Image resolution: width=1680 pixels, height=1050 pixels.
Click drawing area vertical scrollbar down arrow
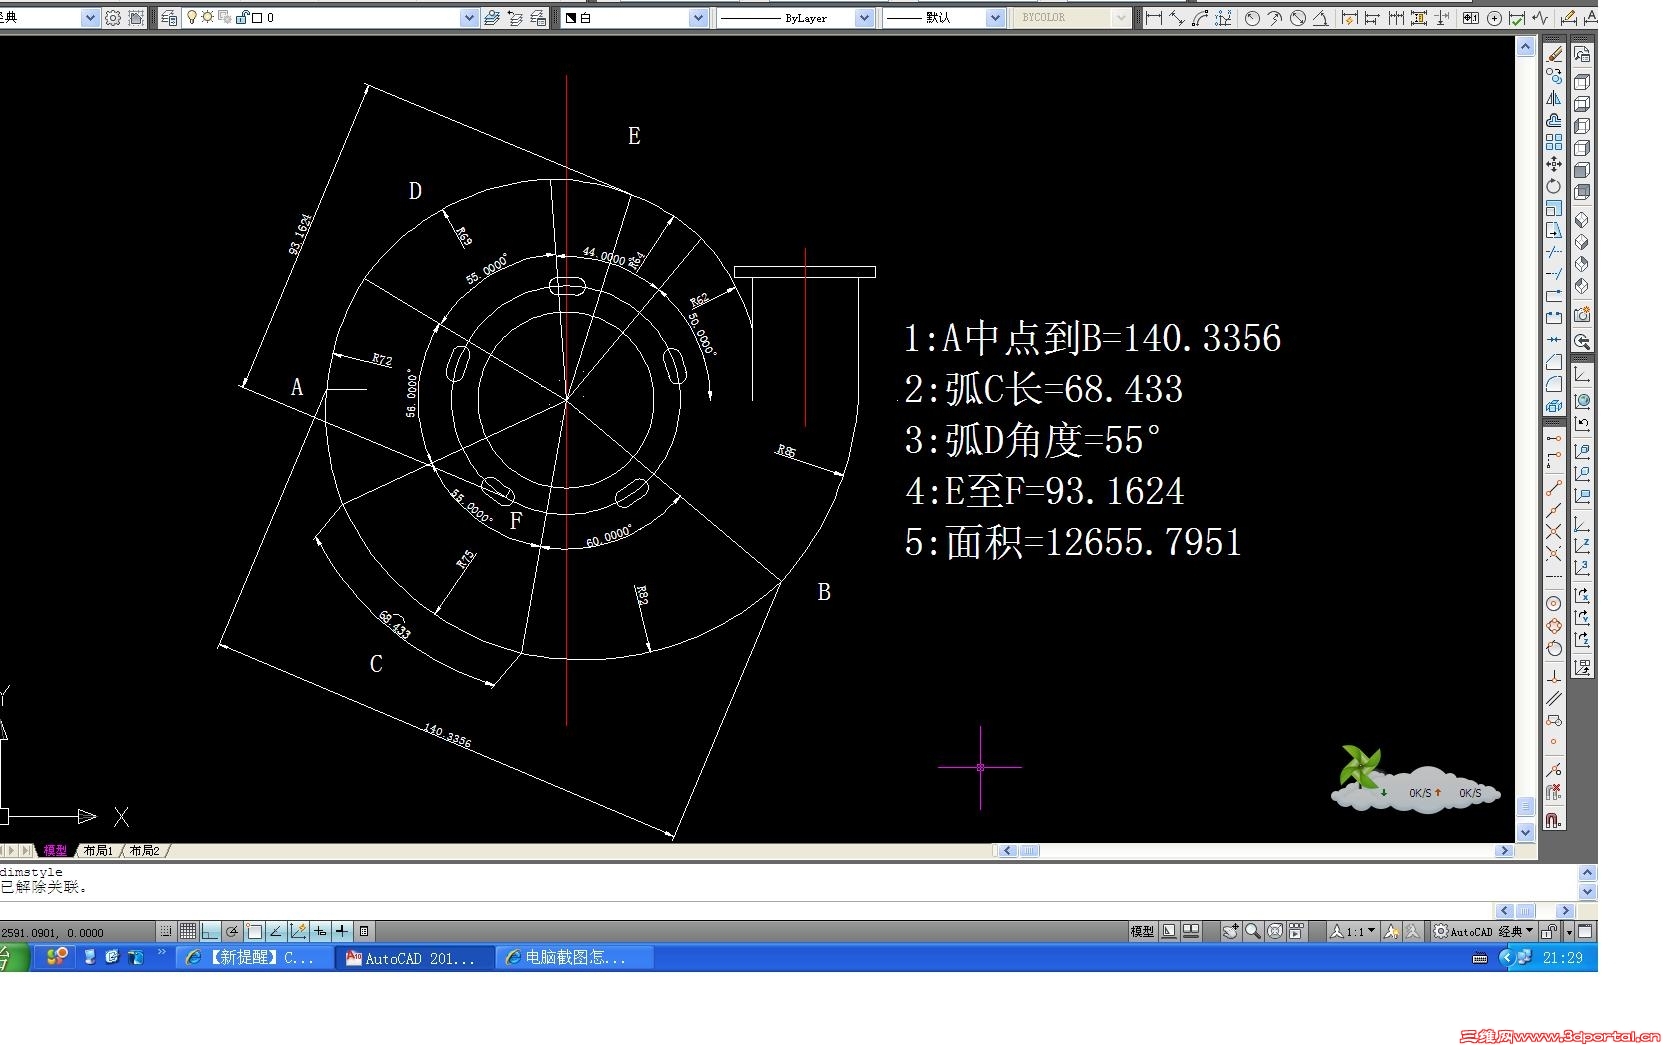tap(1525, 832)
